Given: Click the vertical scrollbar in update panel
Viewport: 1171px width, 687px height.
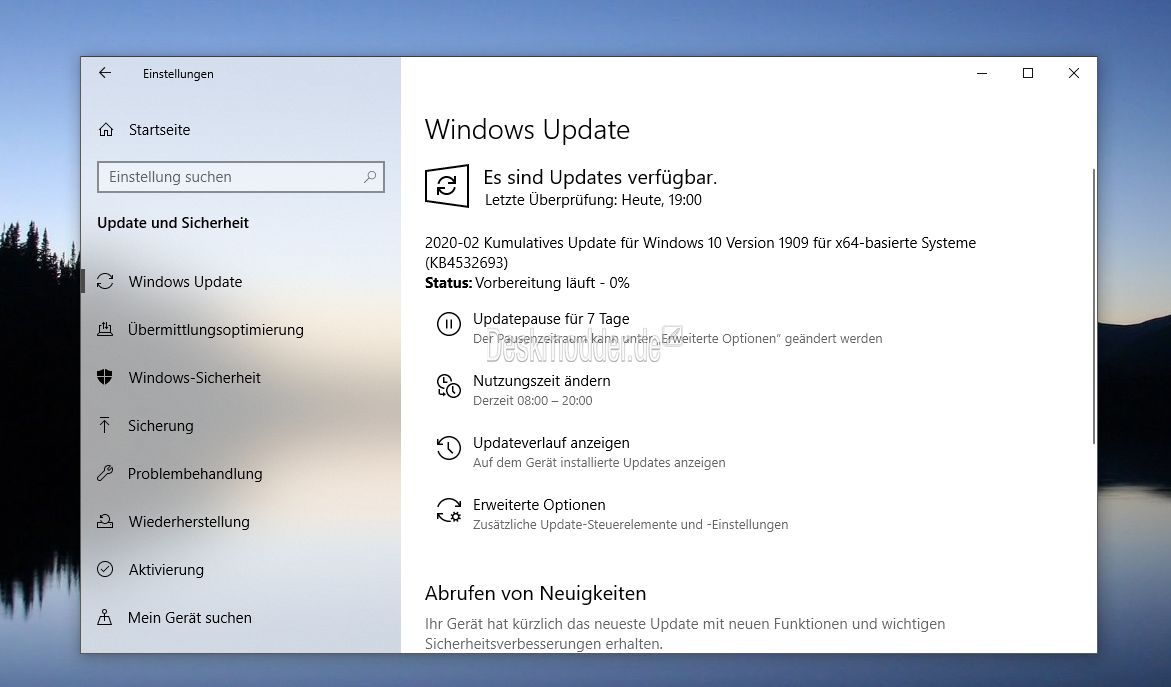Looking at the screenshot, I should [x=1094, y=300].
